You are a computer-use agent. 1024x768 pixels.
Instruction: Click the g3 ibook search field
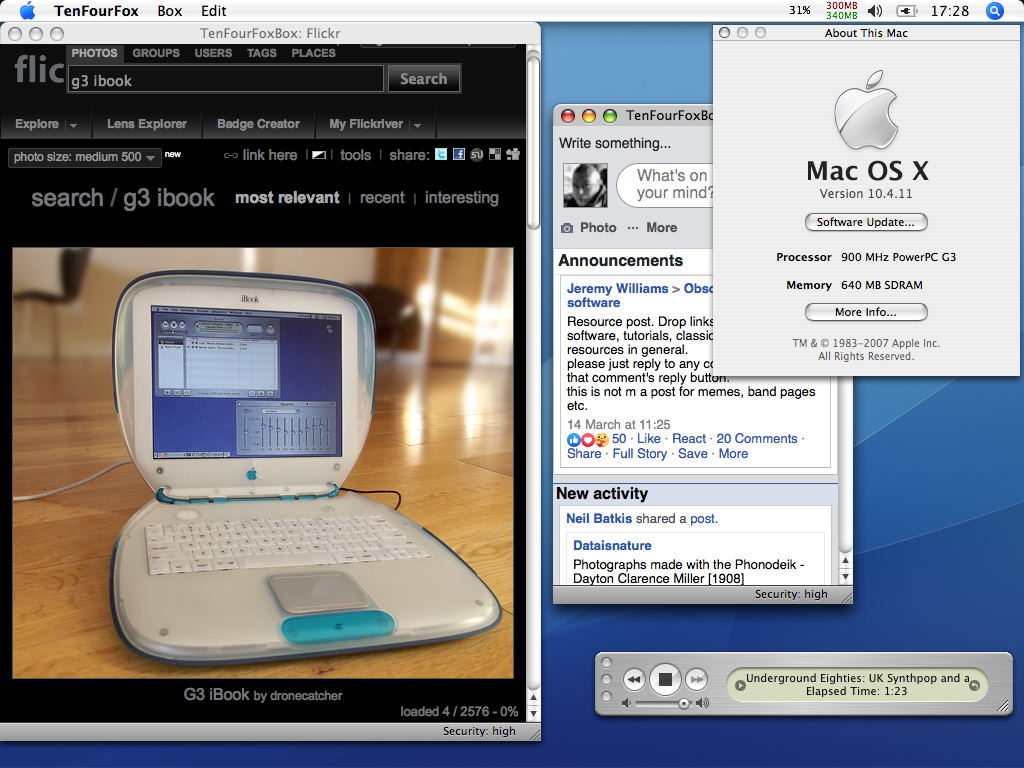(x=225, y=80)
